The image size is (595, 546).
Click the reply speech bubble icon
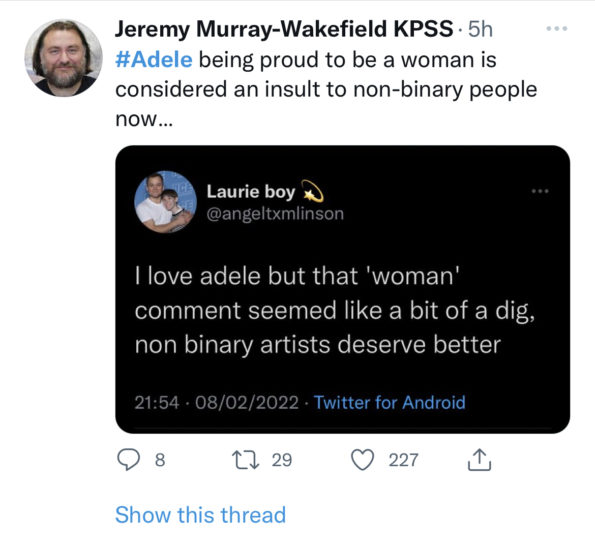click(129, 460)
